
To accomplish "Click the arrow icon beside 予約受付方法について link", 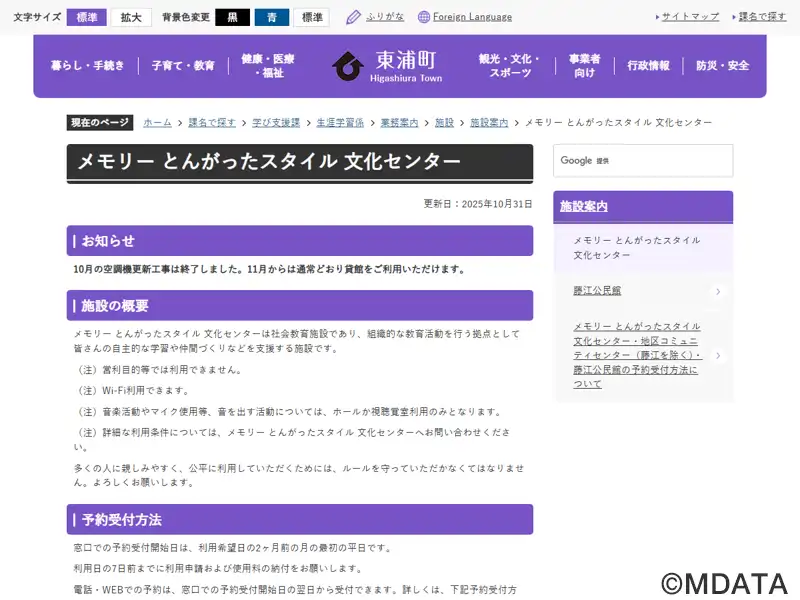I will click(x=718, y=355).
